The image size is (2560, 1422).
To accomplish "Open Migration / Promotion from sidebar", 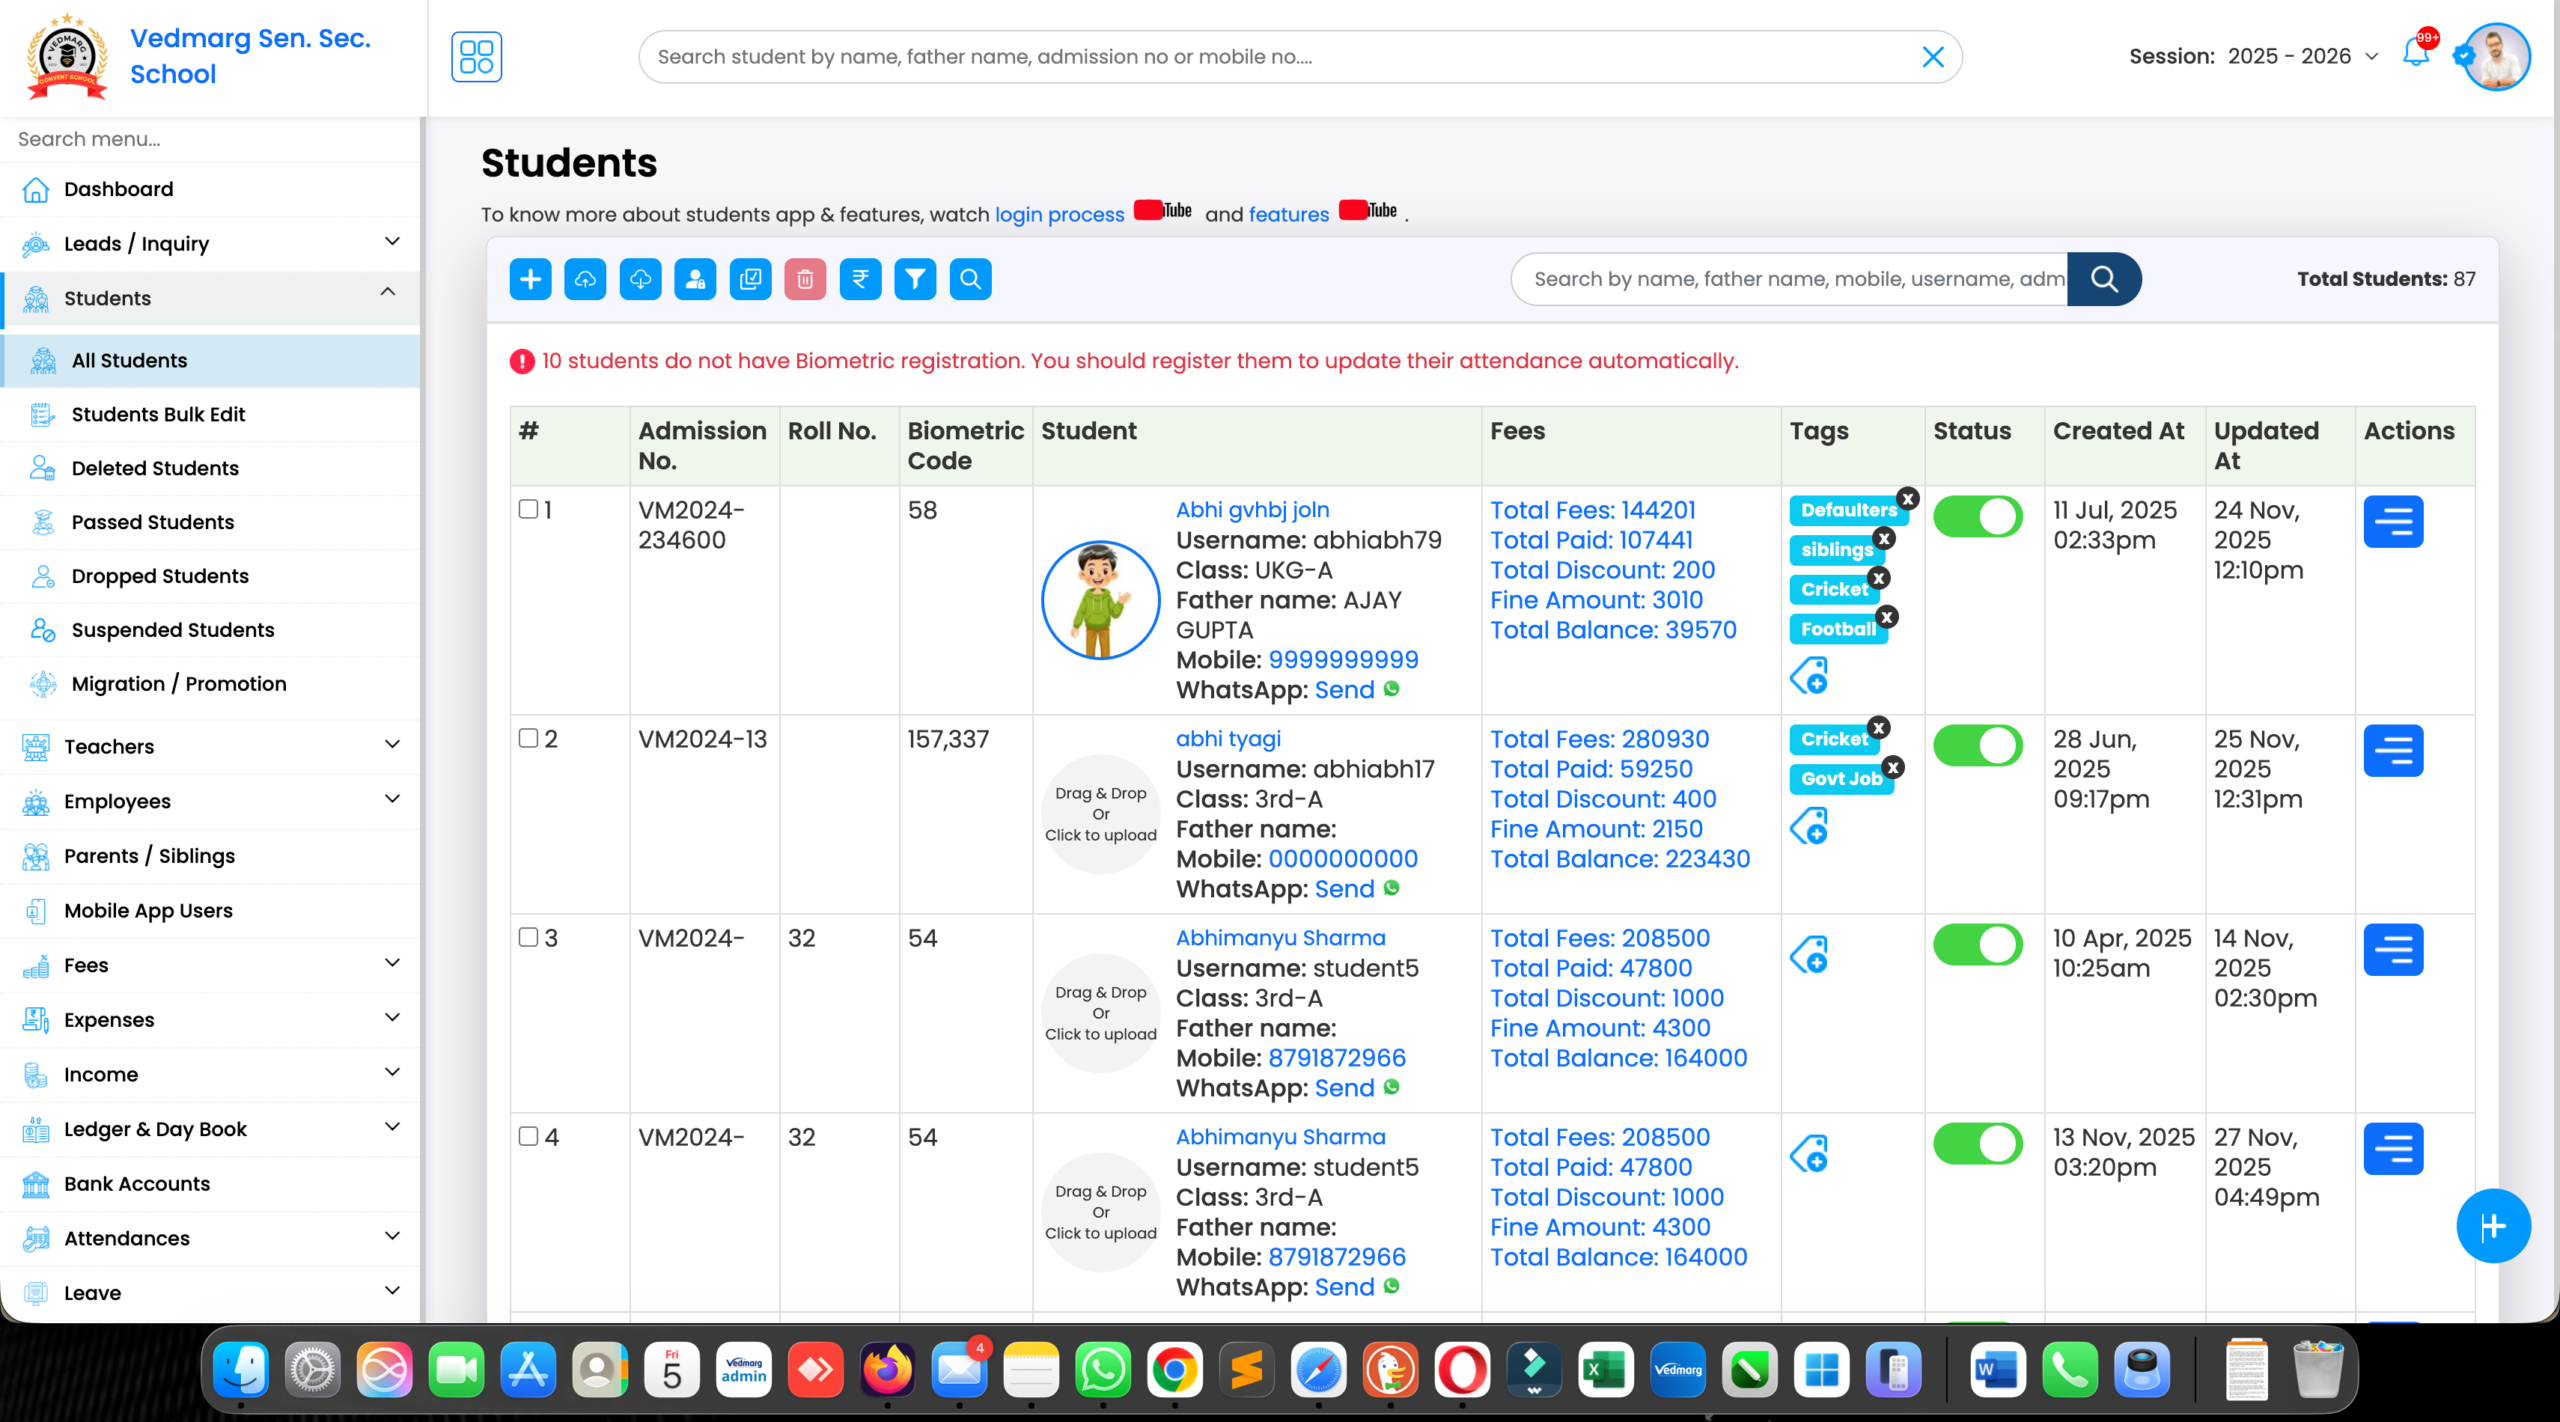I will pos(178,684).
